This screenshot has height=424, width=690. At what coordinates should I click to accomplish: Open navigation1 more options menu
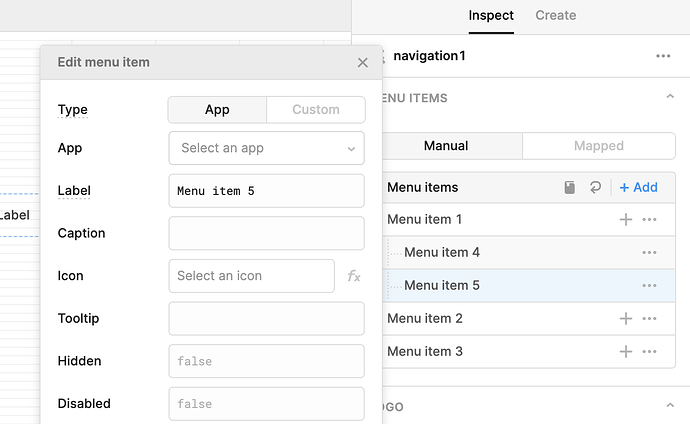663,56
